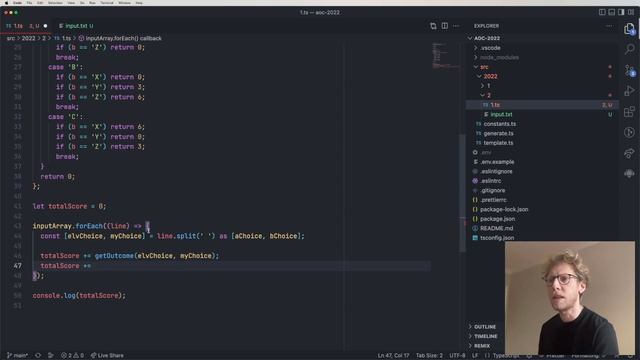This screenshot has height=360, width=640.
Task: Toggle the bottom panel layout icon
Action: (x=611, y=12)
